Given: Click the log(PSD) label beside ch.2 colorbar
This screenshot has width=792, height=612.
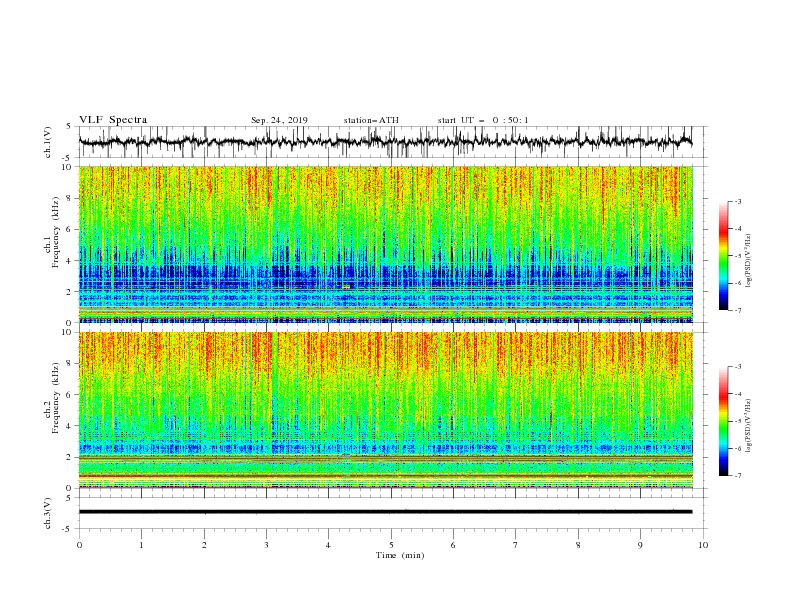Looking at the screenshot, I should (x=748, y=425).
